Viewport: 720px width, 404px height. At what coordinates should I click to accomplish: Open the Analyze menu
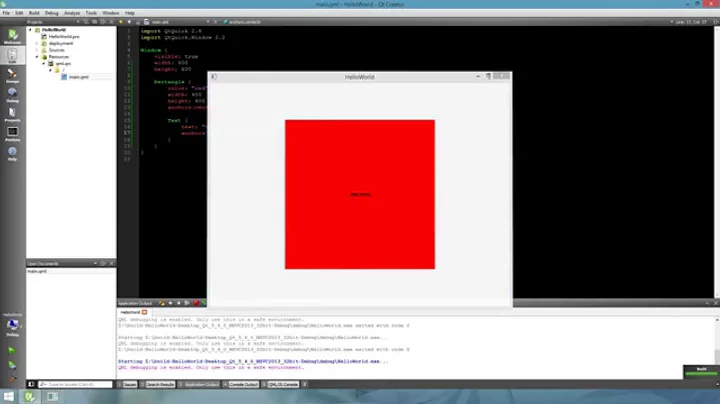(72, 13)
